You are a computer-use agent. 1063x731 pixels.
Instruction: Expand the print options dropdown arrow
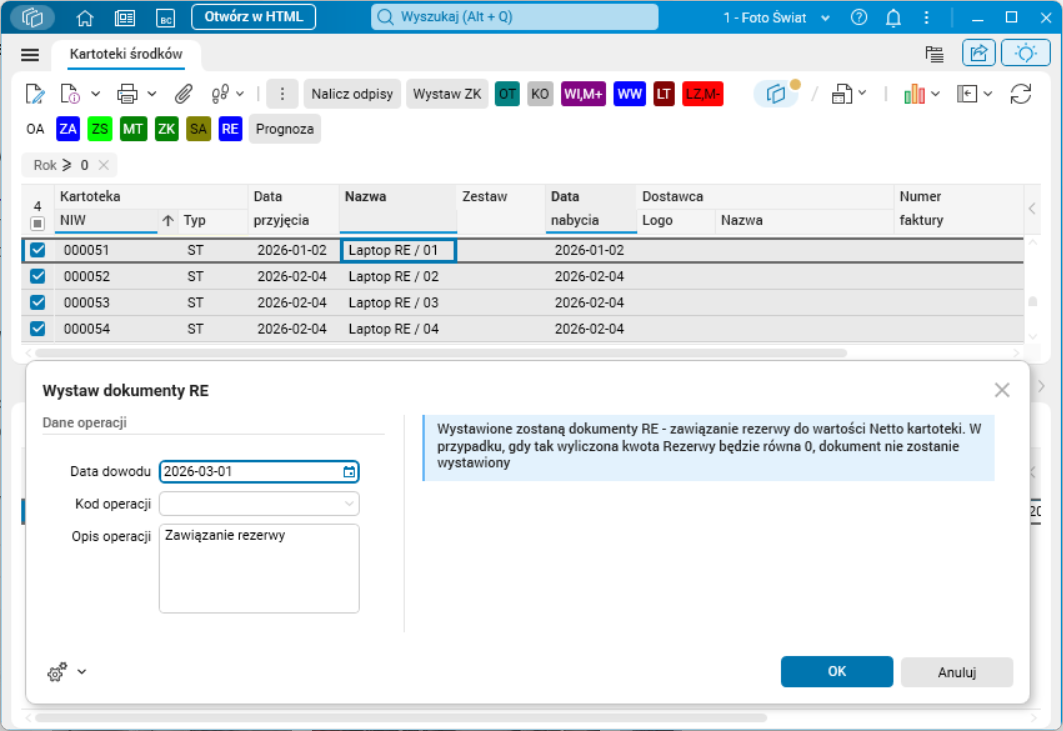click(152, 94)
